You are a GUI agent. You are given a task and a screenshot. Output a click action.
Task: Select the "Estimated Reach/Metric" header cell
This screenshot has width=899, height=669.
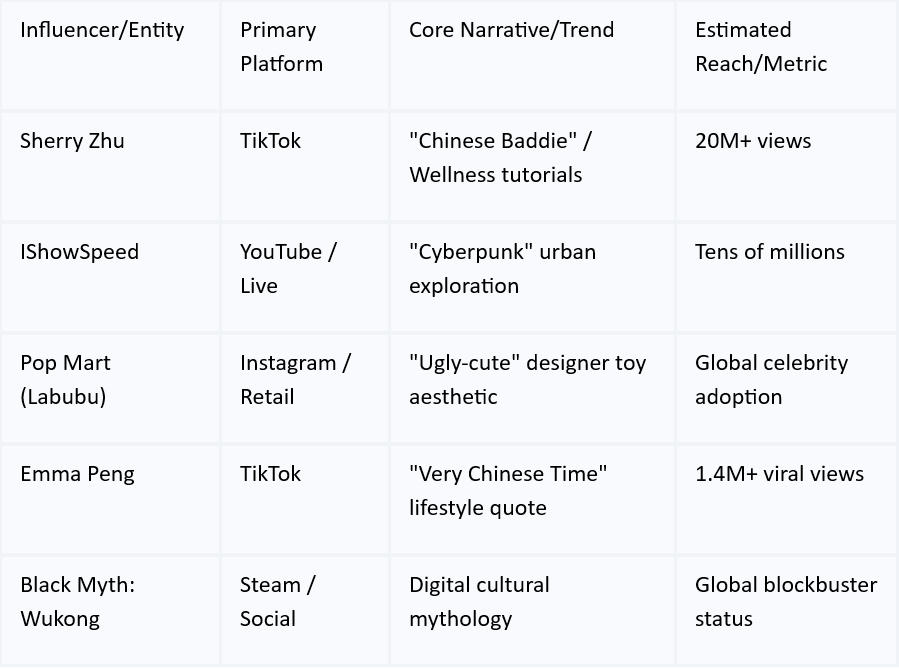(x=761, y=47)
